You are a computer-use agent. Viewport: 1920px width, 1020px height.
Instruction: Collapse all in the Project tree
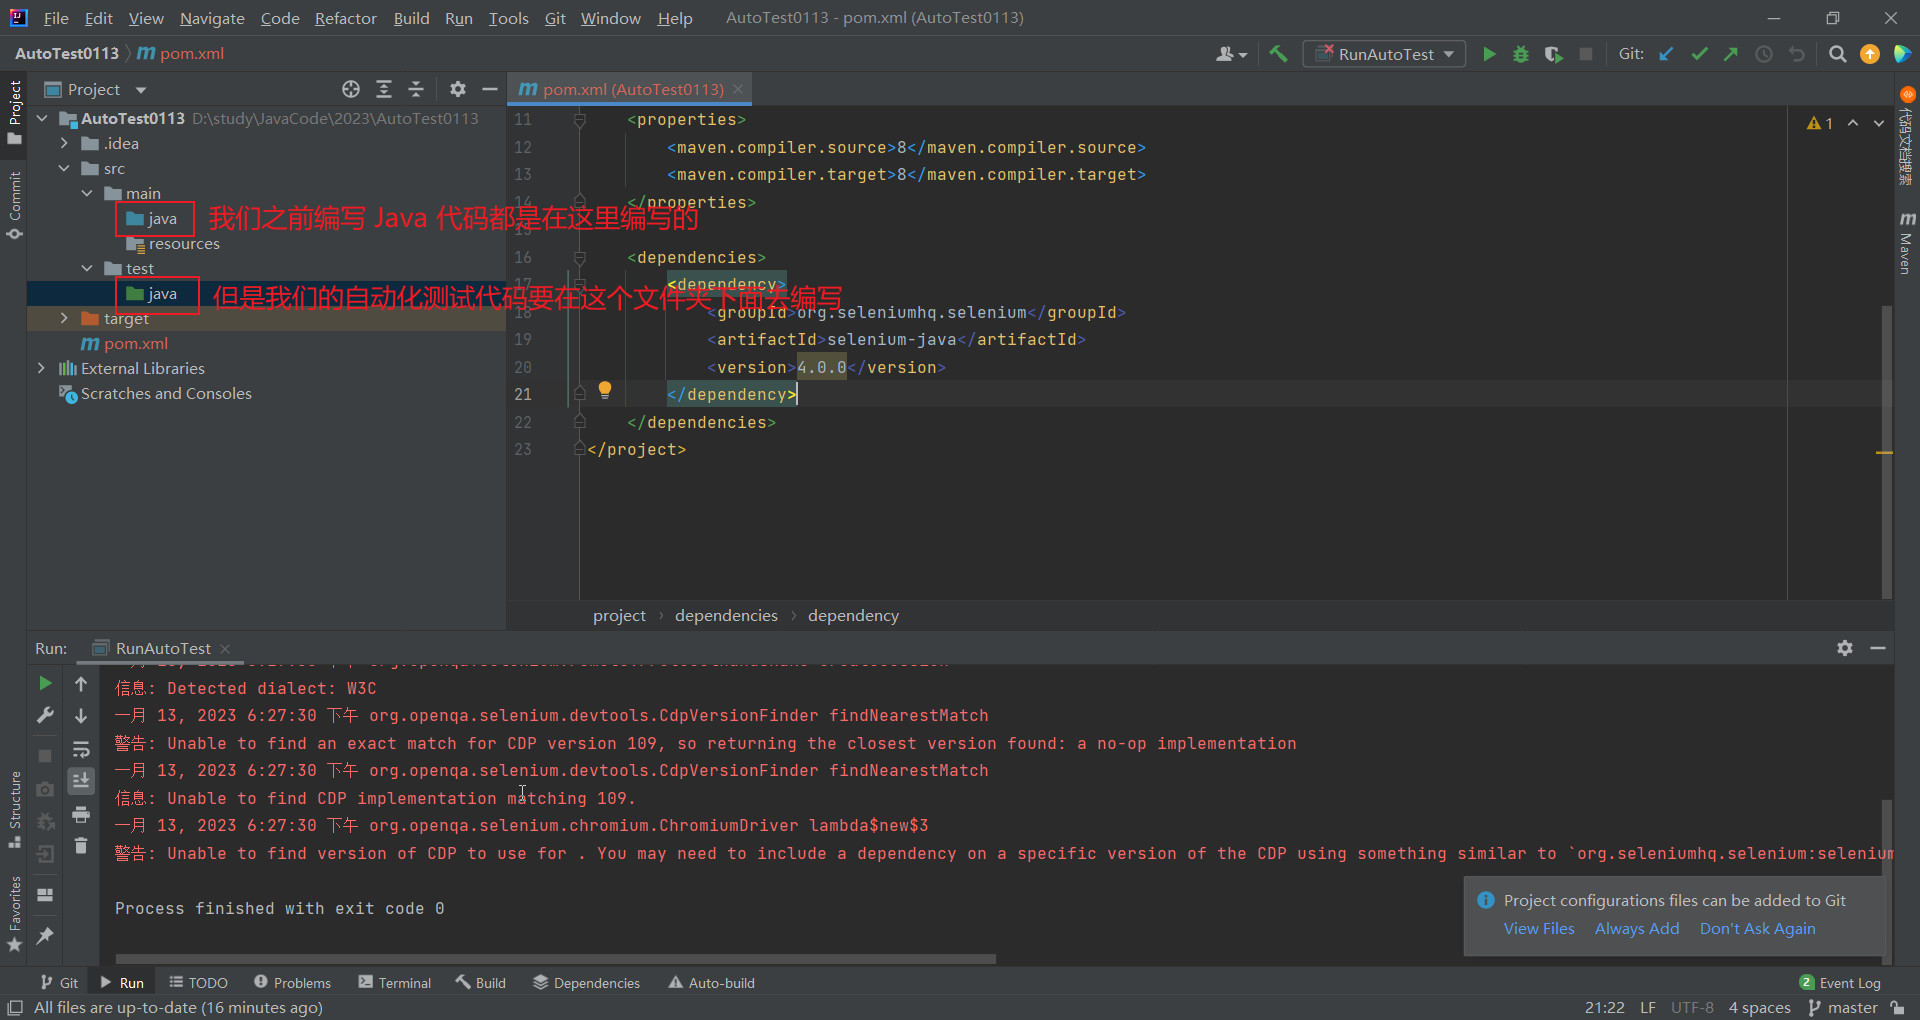416,89
